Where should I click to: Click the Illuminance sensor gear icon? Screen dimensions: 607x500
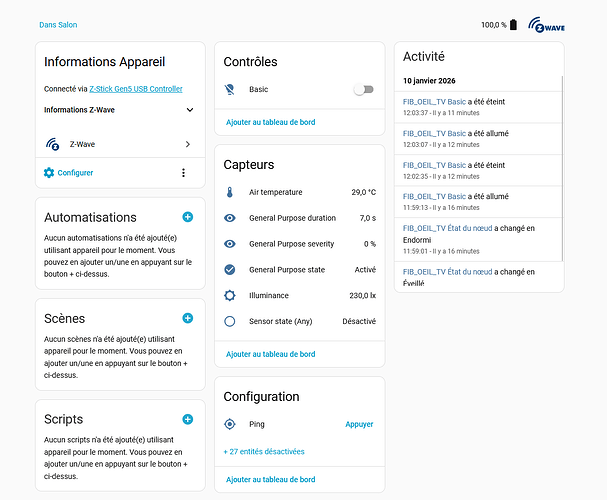[229, 296]
